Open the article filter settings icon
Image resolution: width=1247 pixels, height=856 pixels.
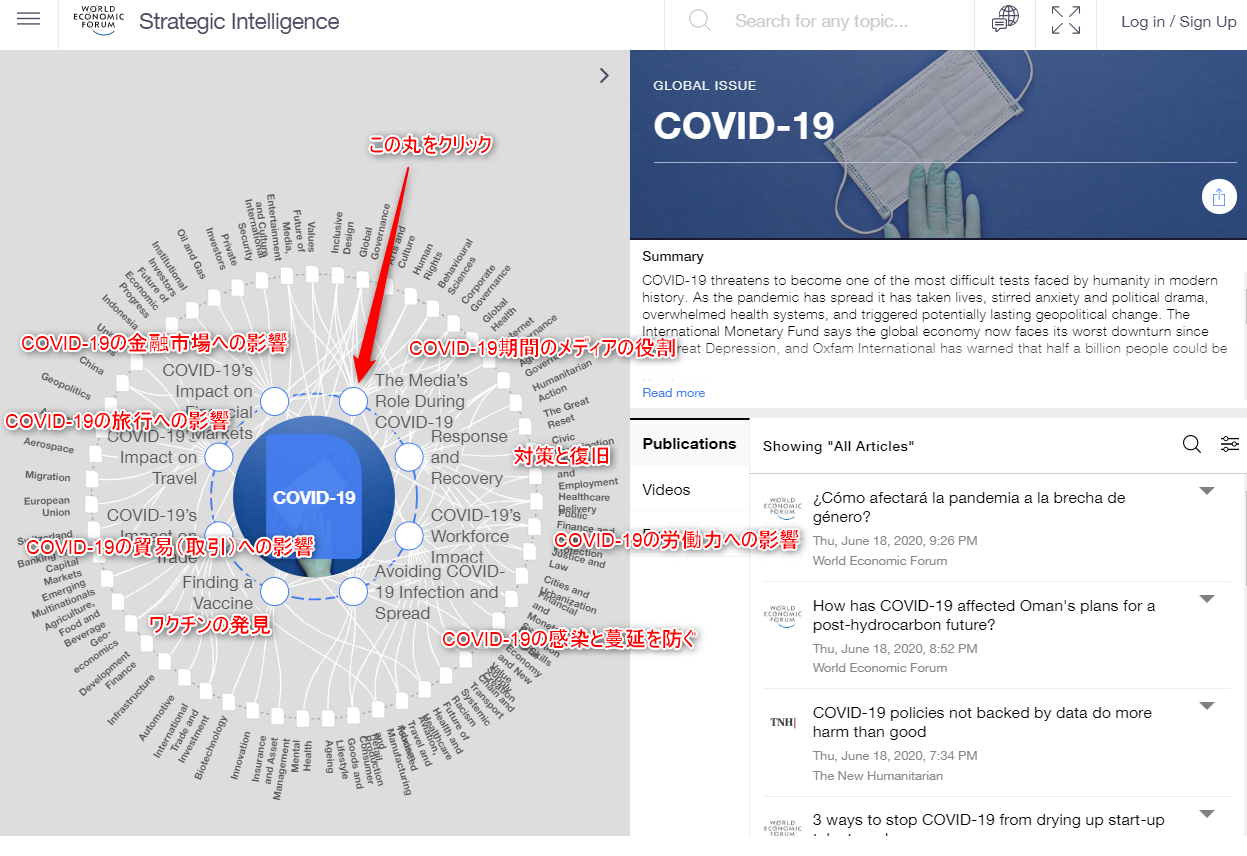pos(1230,445)
